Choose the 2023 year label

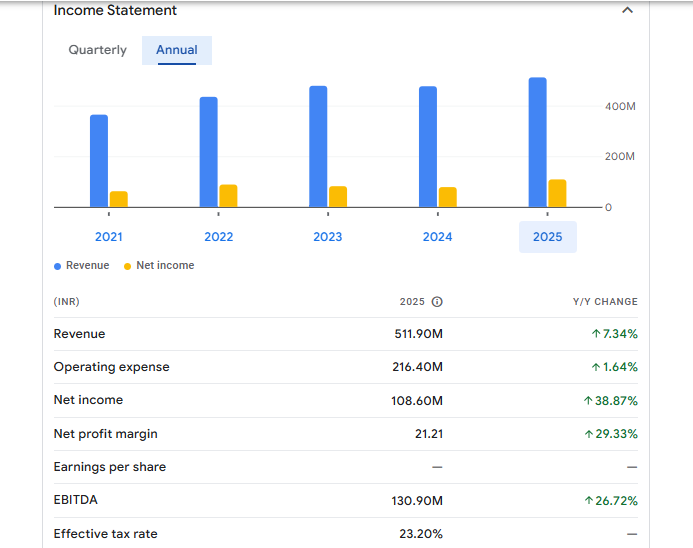tap(327, 237)
